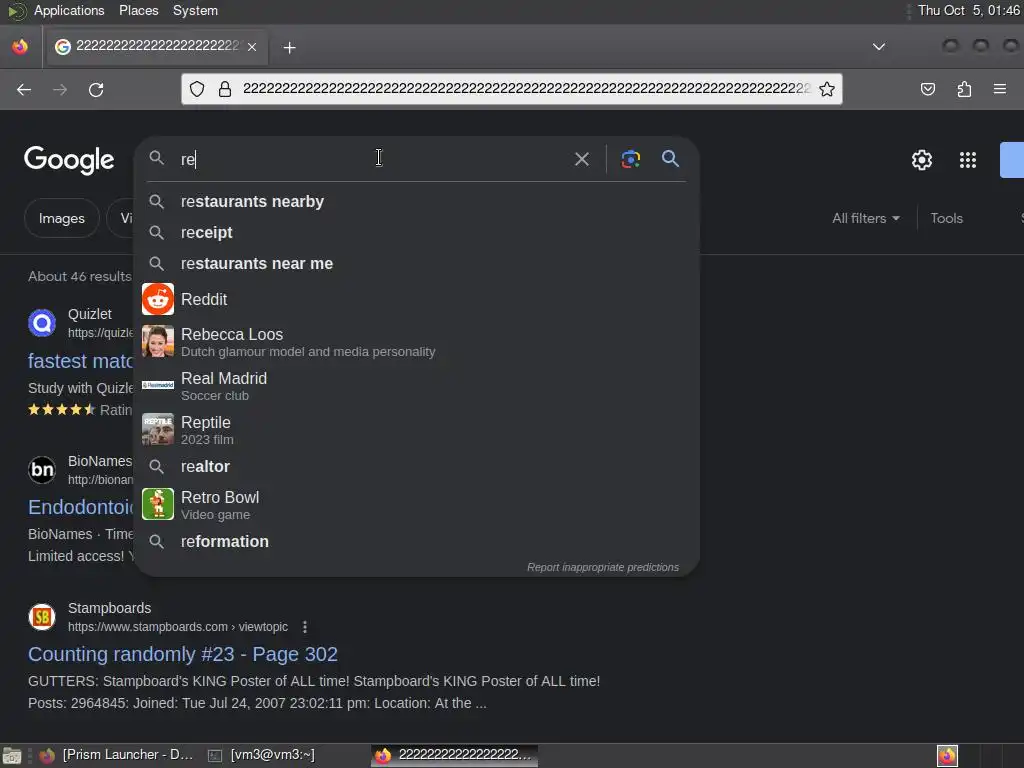Viewport: 1024px width, 768px height.
Task: Expand the All filters dropdown
Action: [x=865, y=218]
